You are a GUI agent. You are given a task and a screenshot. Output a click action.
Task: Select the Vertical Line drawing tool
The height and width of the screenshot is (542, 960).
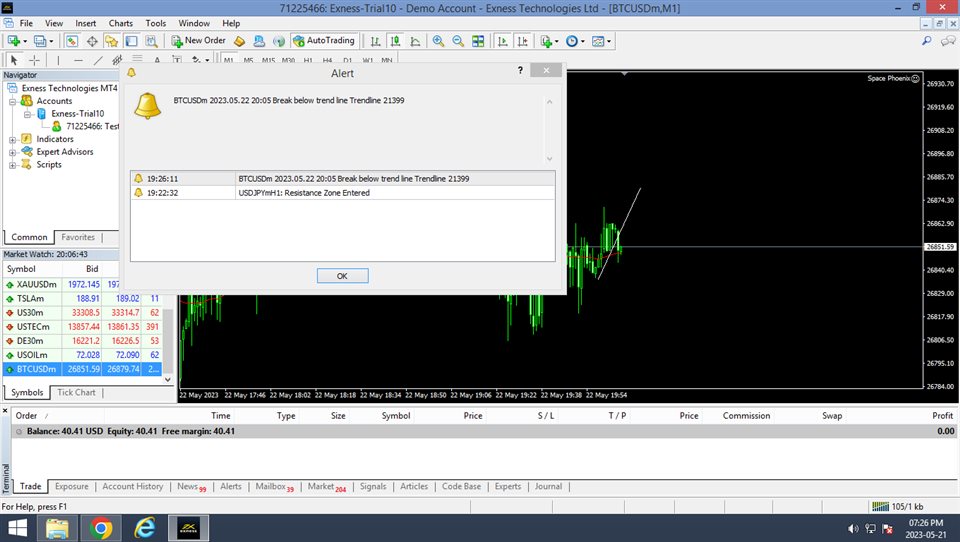click(58, 60)
